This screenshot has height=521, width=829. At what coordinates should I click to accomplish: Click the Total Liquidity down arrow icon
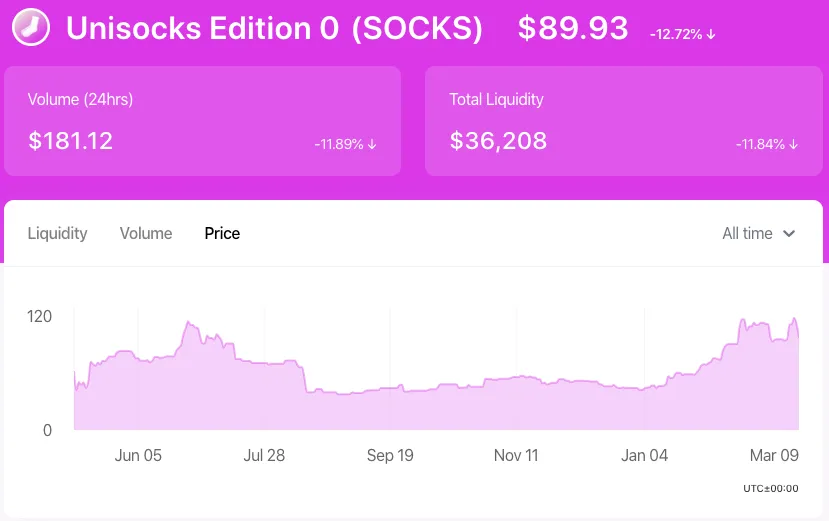coord(793,144)
